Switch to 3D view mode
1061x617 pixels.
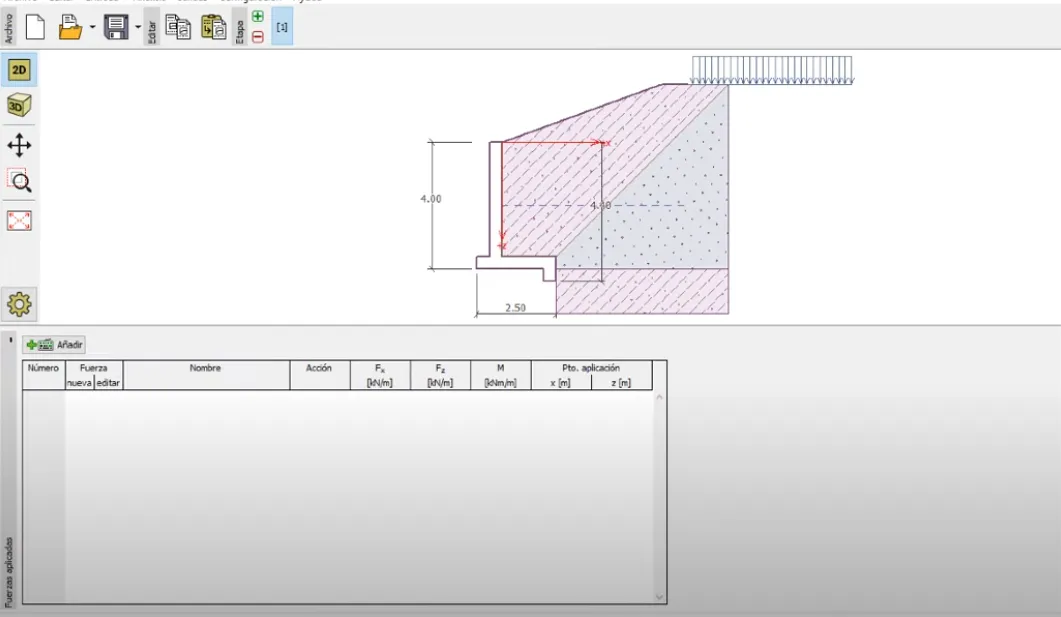(x=19, y=105)
